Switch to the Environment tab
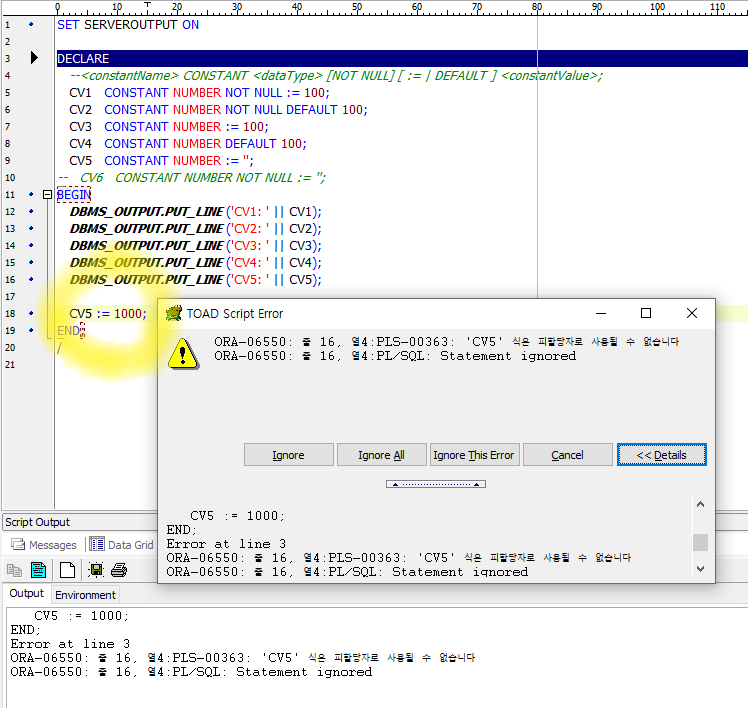 point(85,595)
